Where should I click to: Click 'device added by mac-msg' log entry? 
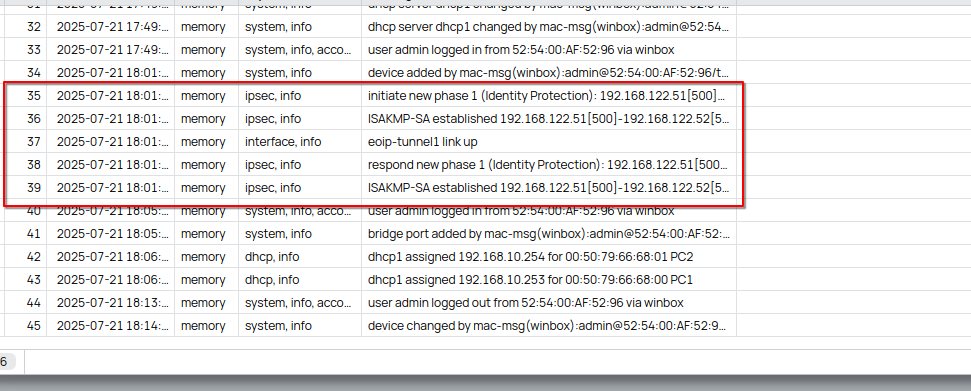pyautogui.click(x=548, y=73)
